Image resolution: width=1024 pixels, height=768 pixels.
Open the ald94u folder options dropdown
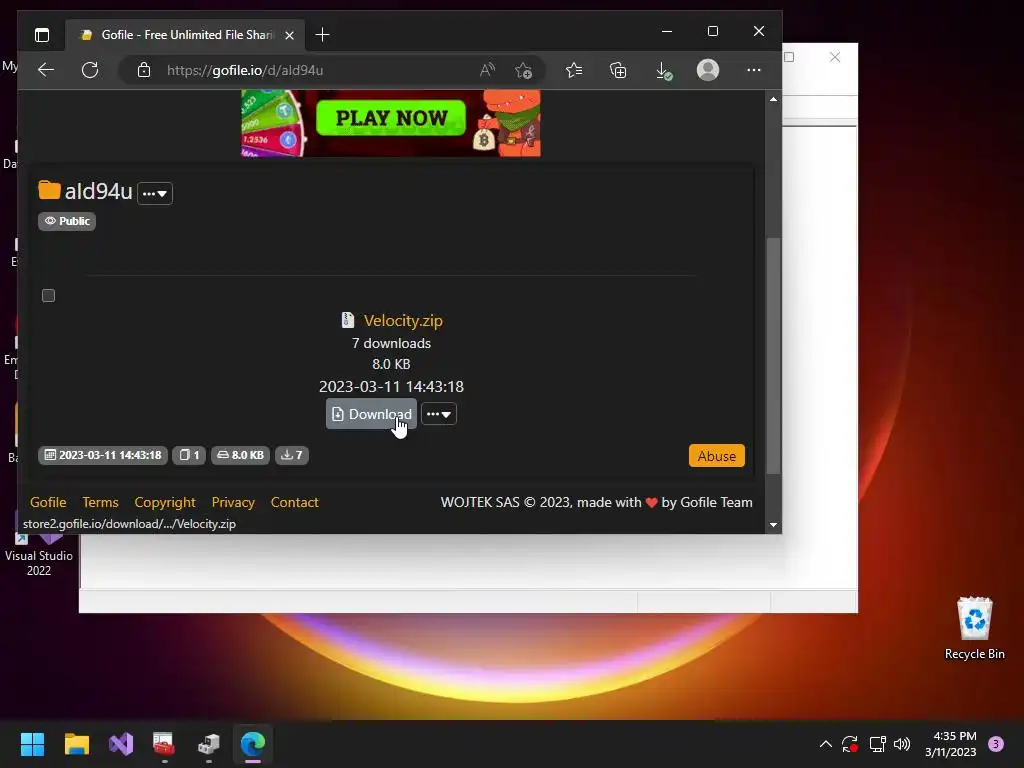[x=155, y=193]
